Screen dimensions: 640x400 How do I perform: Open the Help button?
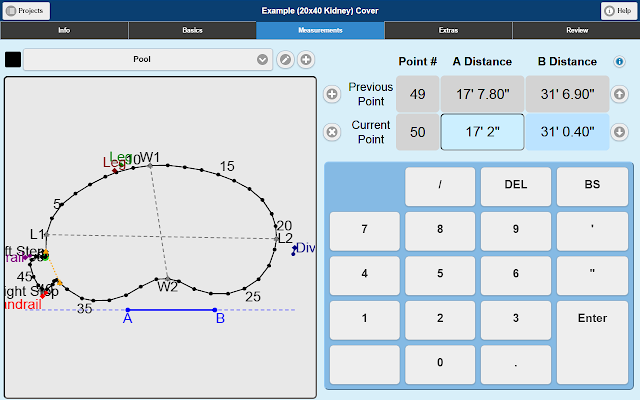pos(619,11)
